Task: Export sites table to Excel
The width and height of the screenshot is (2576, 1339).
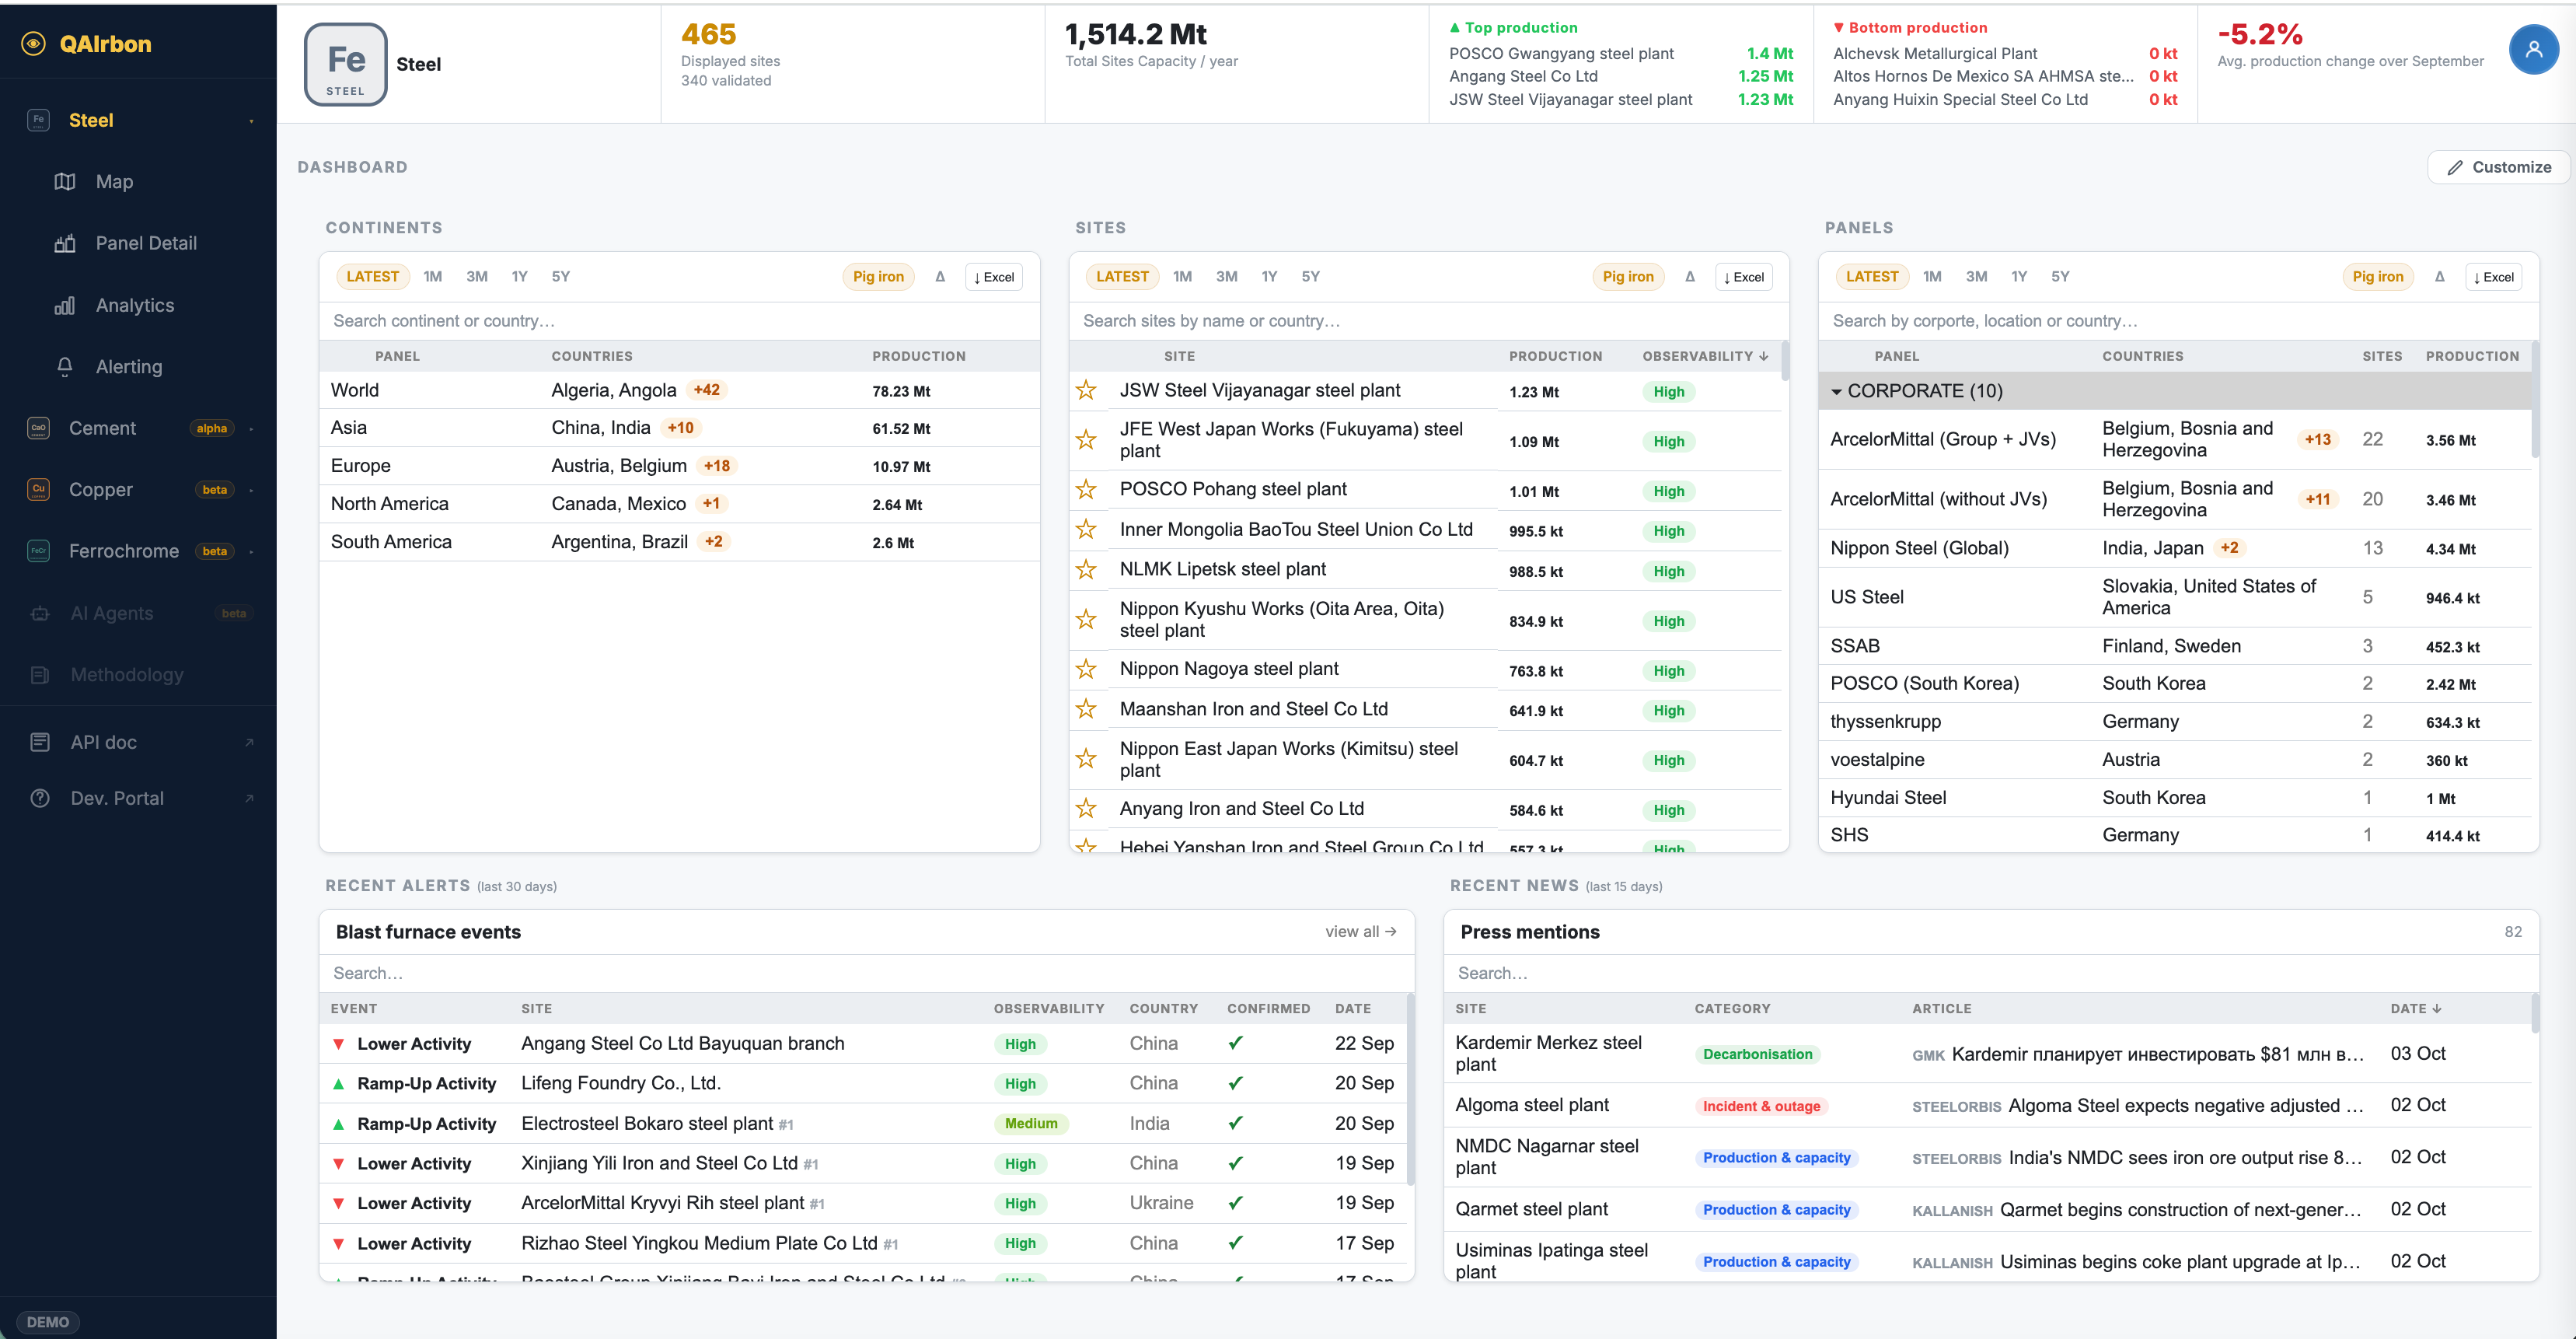Action: tap(1743, 277)
